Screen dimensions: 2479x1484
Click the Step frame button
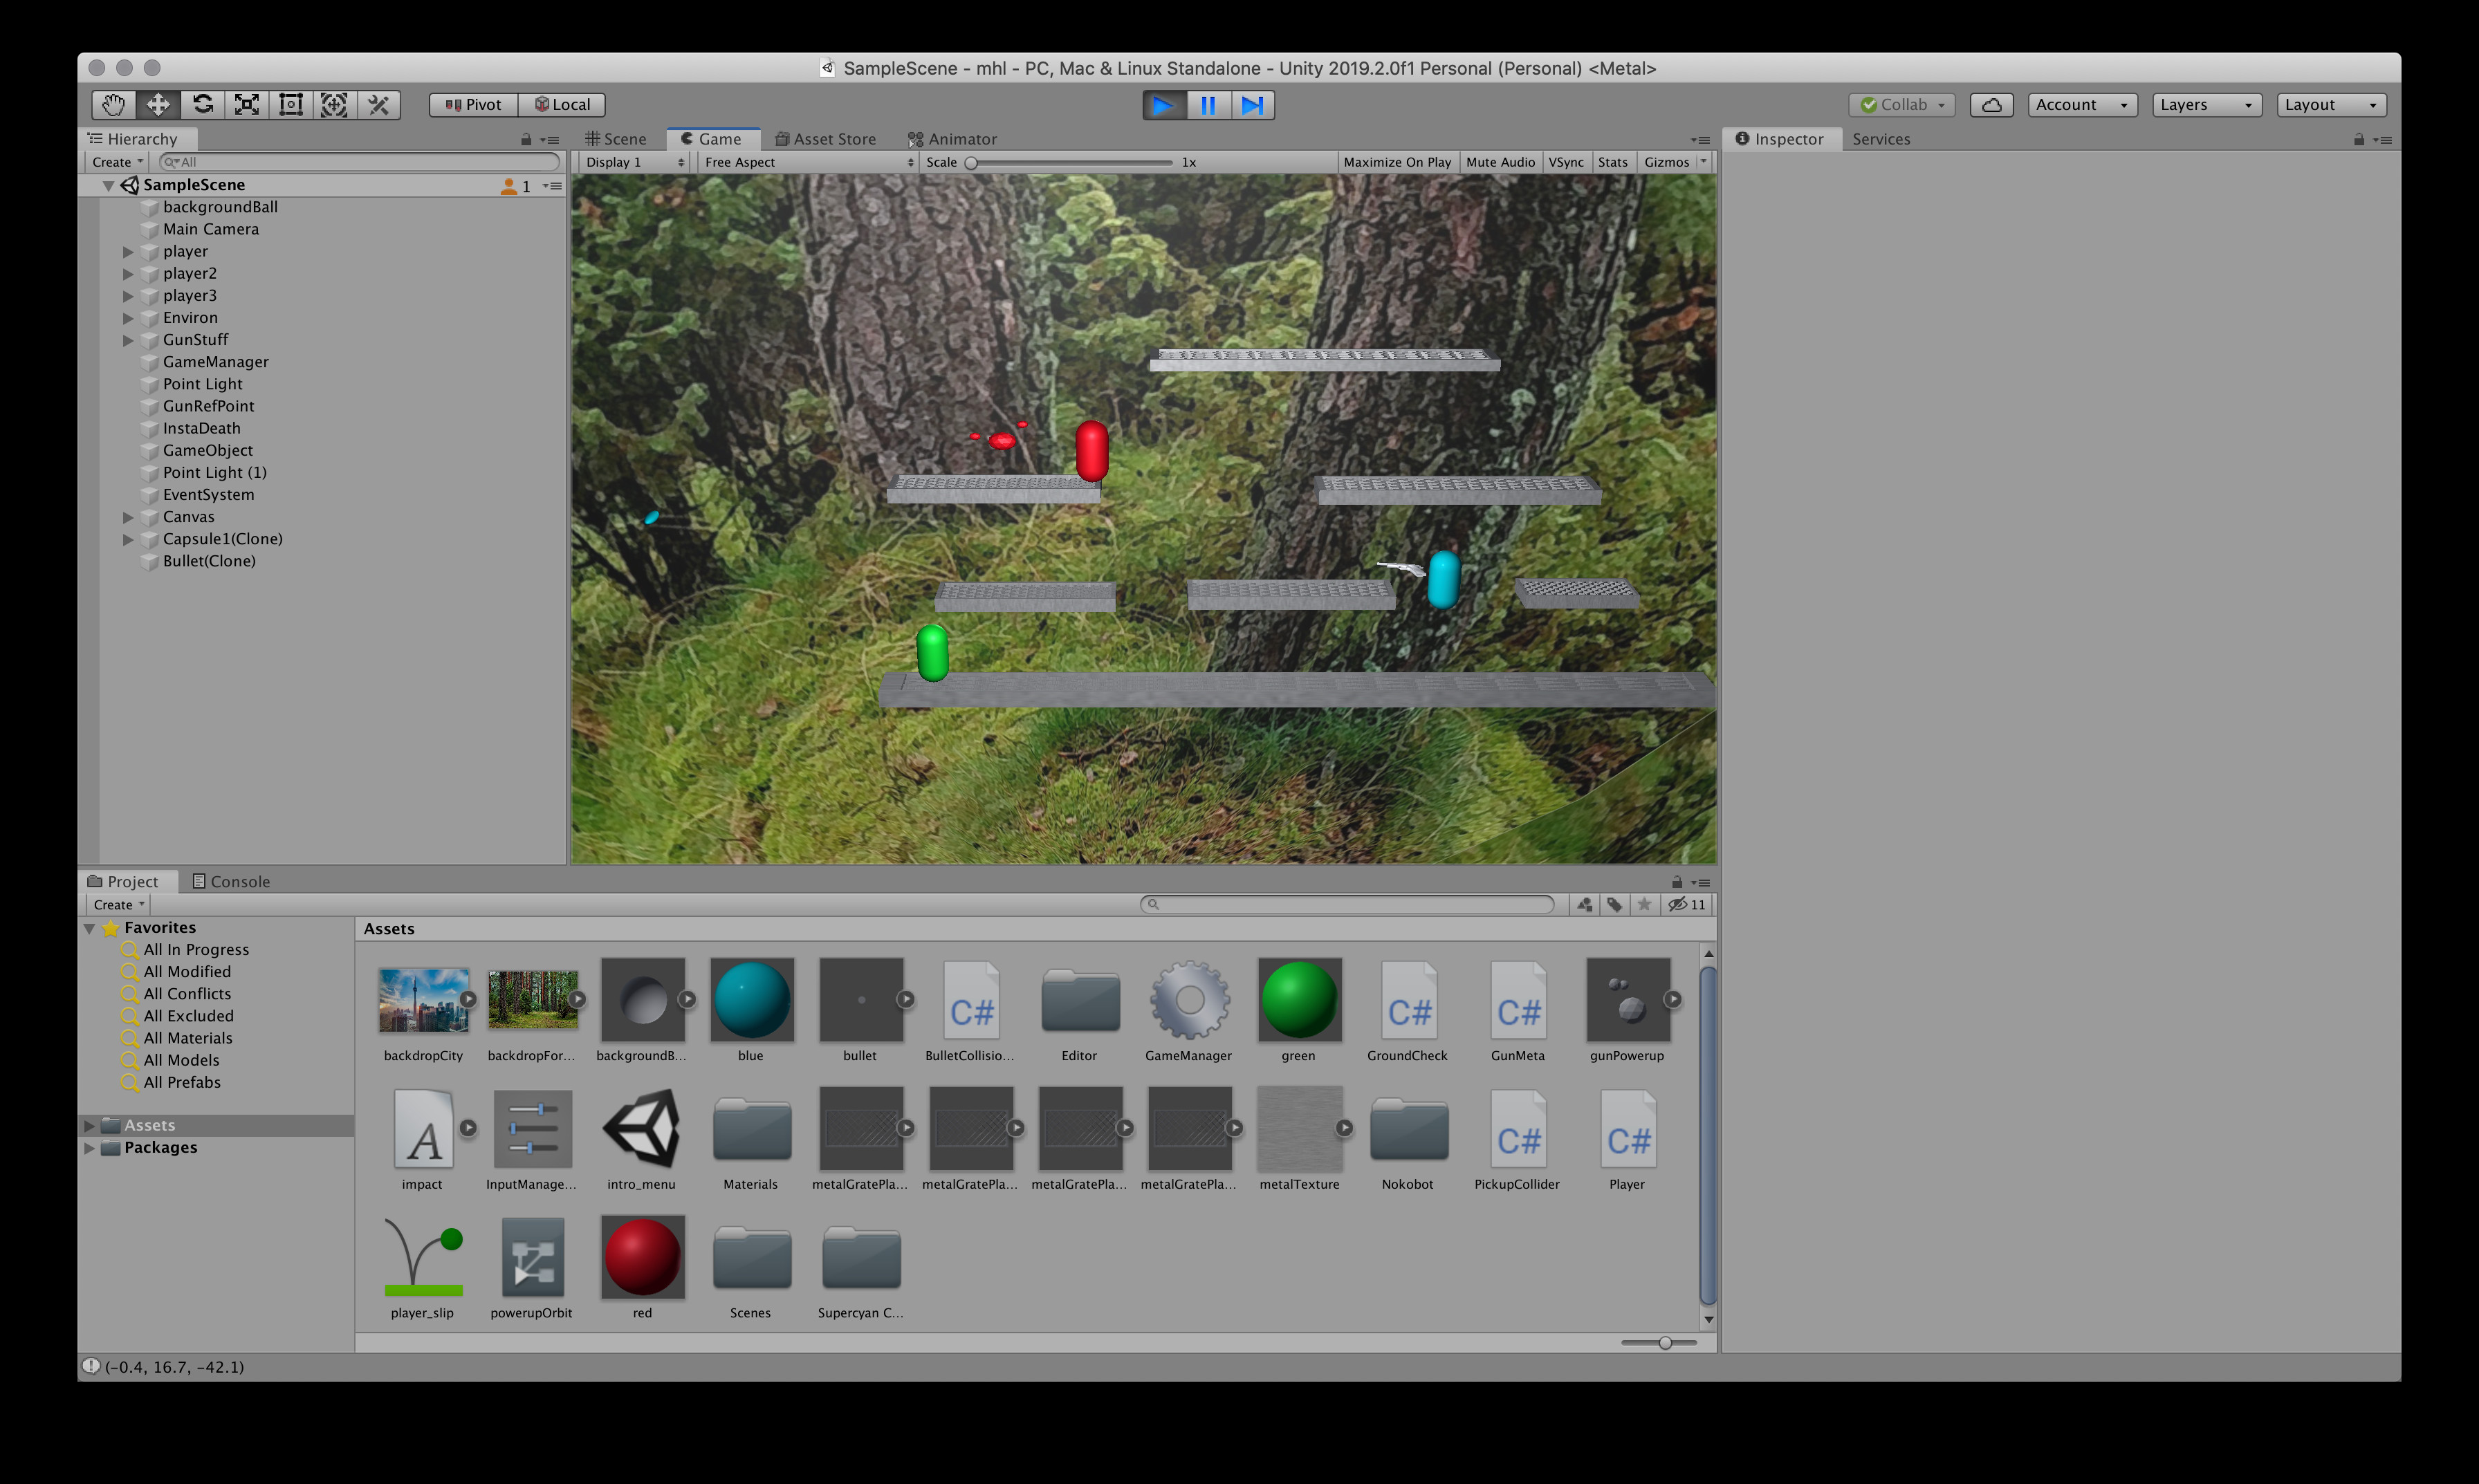(x=1252, y=105)
